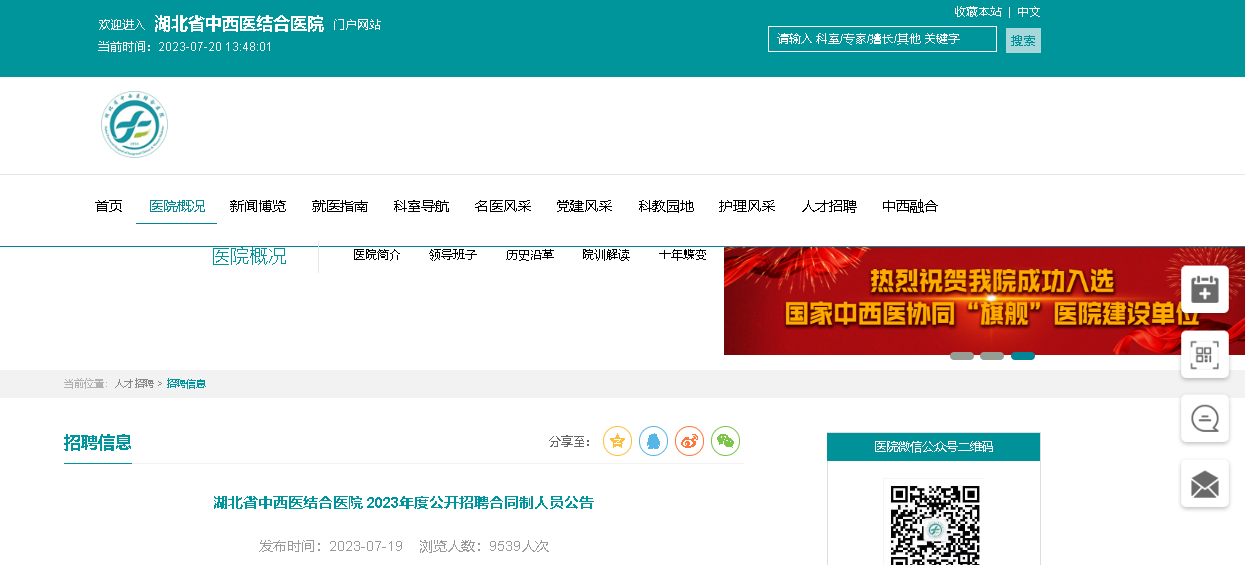This screenshot has height=565, width=1245.
Task: Select the third active banner indicator
Action: [1023, 356]
